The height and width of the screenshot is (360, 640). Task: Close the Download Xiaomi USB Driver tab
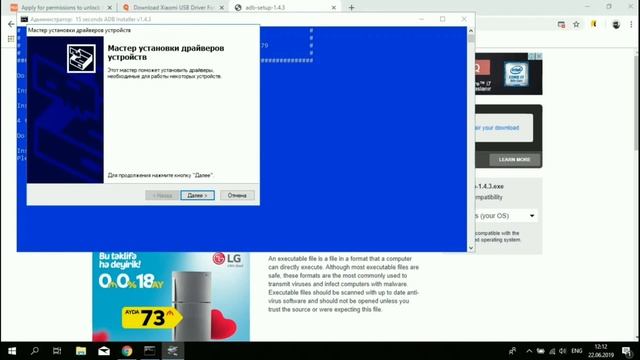(x=222, y=7)
